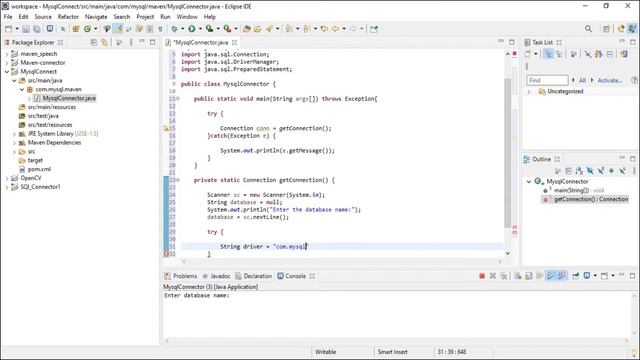Click the Coverage run icon
The width and height of the screenshot is (640, 360).
(x=209, y=29)
